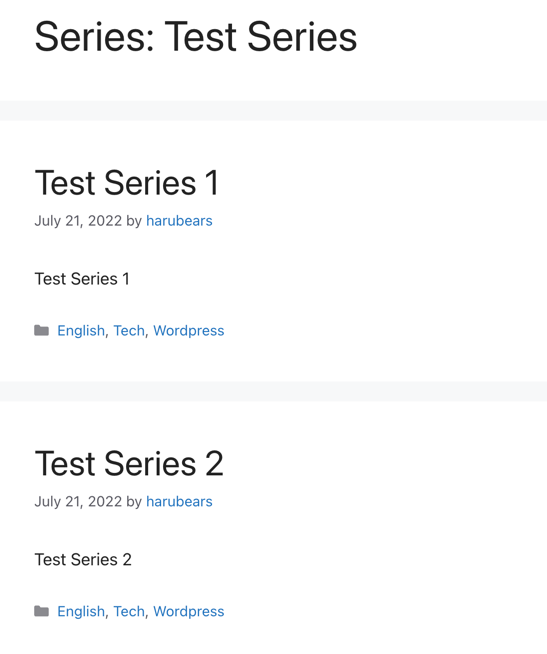This screenshot has height=654, width=547.
Task: Open Wordpress category for Test Series 2
Action: point(189,611)
